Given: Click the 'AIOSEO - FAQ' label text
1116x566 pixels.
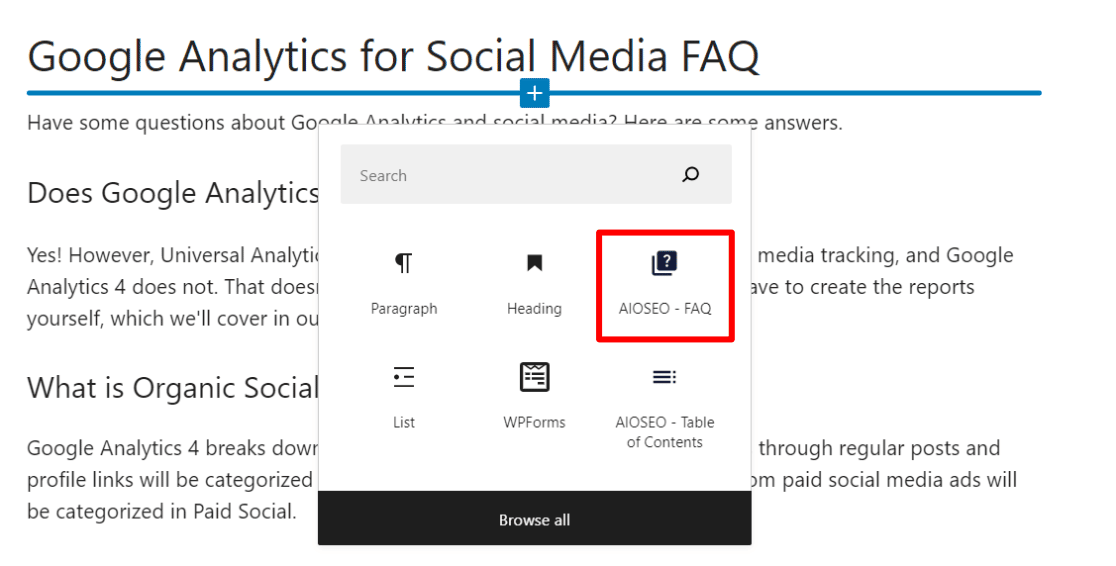Looking at the screenshot, I should click(665, 309).
